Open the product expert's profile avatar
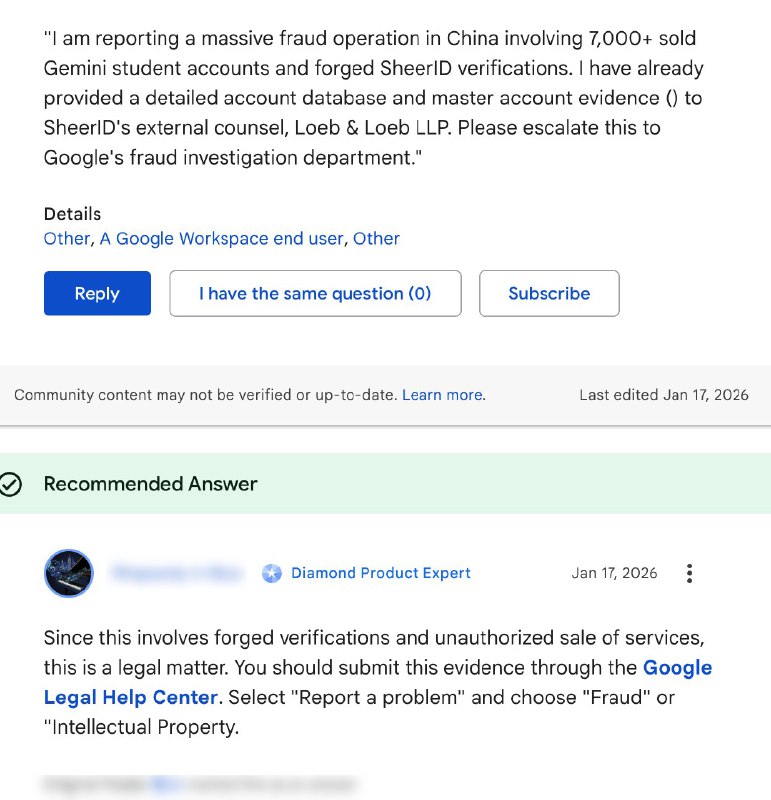771x800 pixels. [69, 573]
